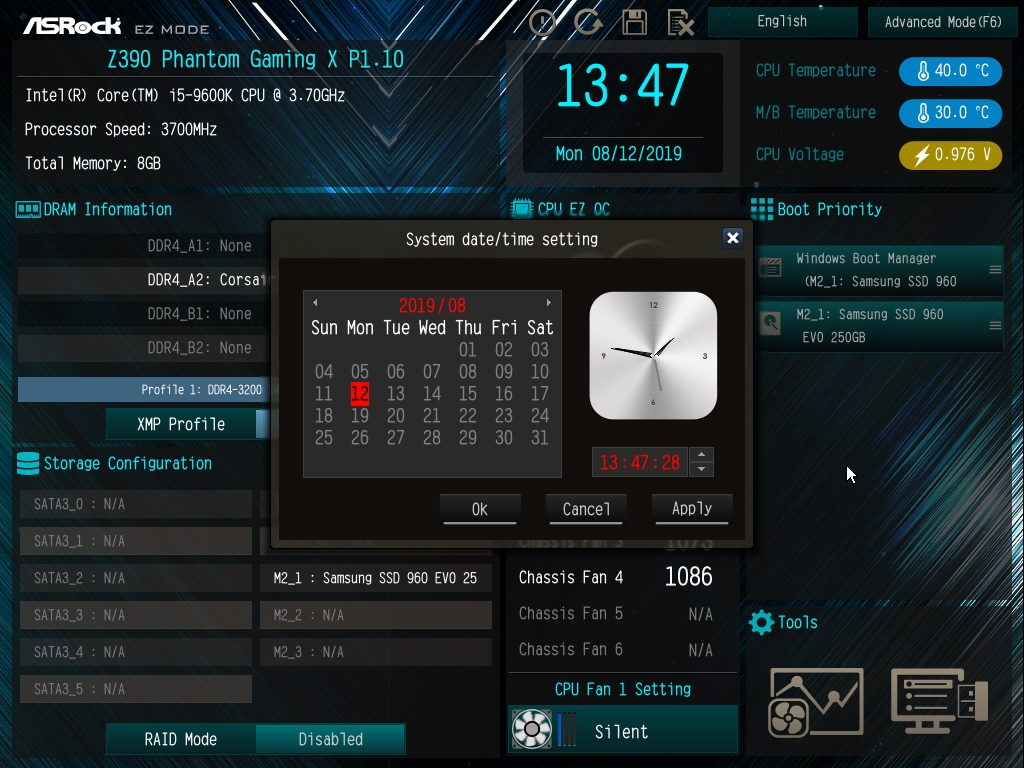The height and width of the screenshot is (768, 1024).
Task: Go to previous month in calendar
Action: (315, 302)
